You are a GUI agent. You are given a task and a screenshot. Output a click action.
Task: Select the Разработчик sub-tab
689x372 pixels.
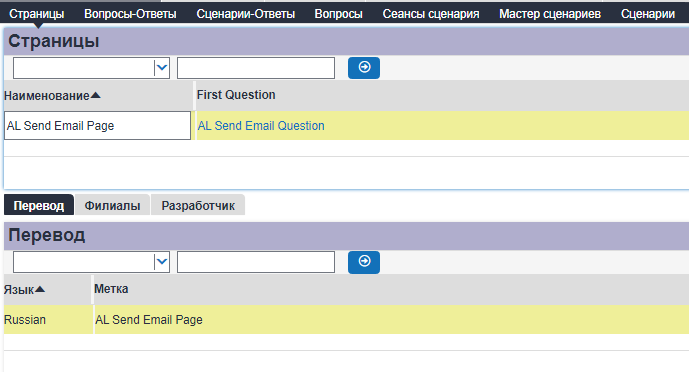click(x=198, y=205)
